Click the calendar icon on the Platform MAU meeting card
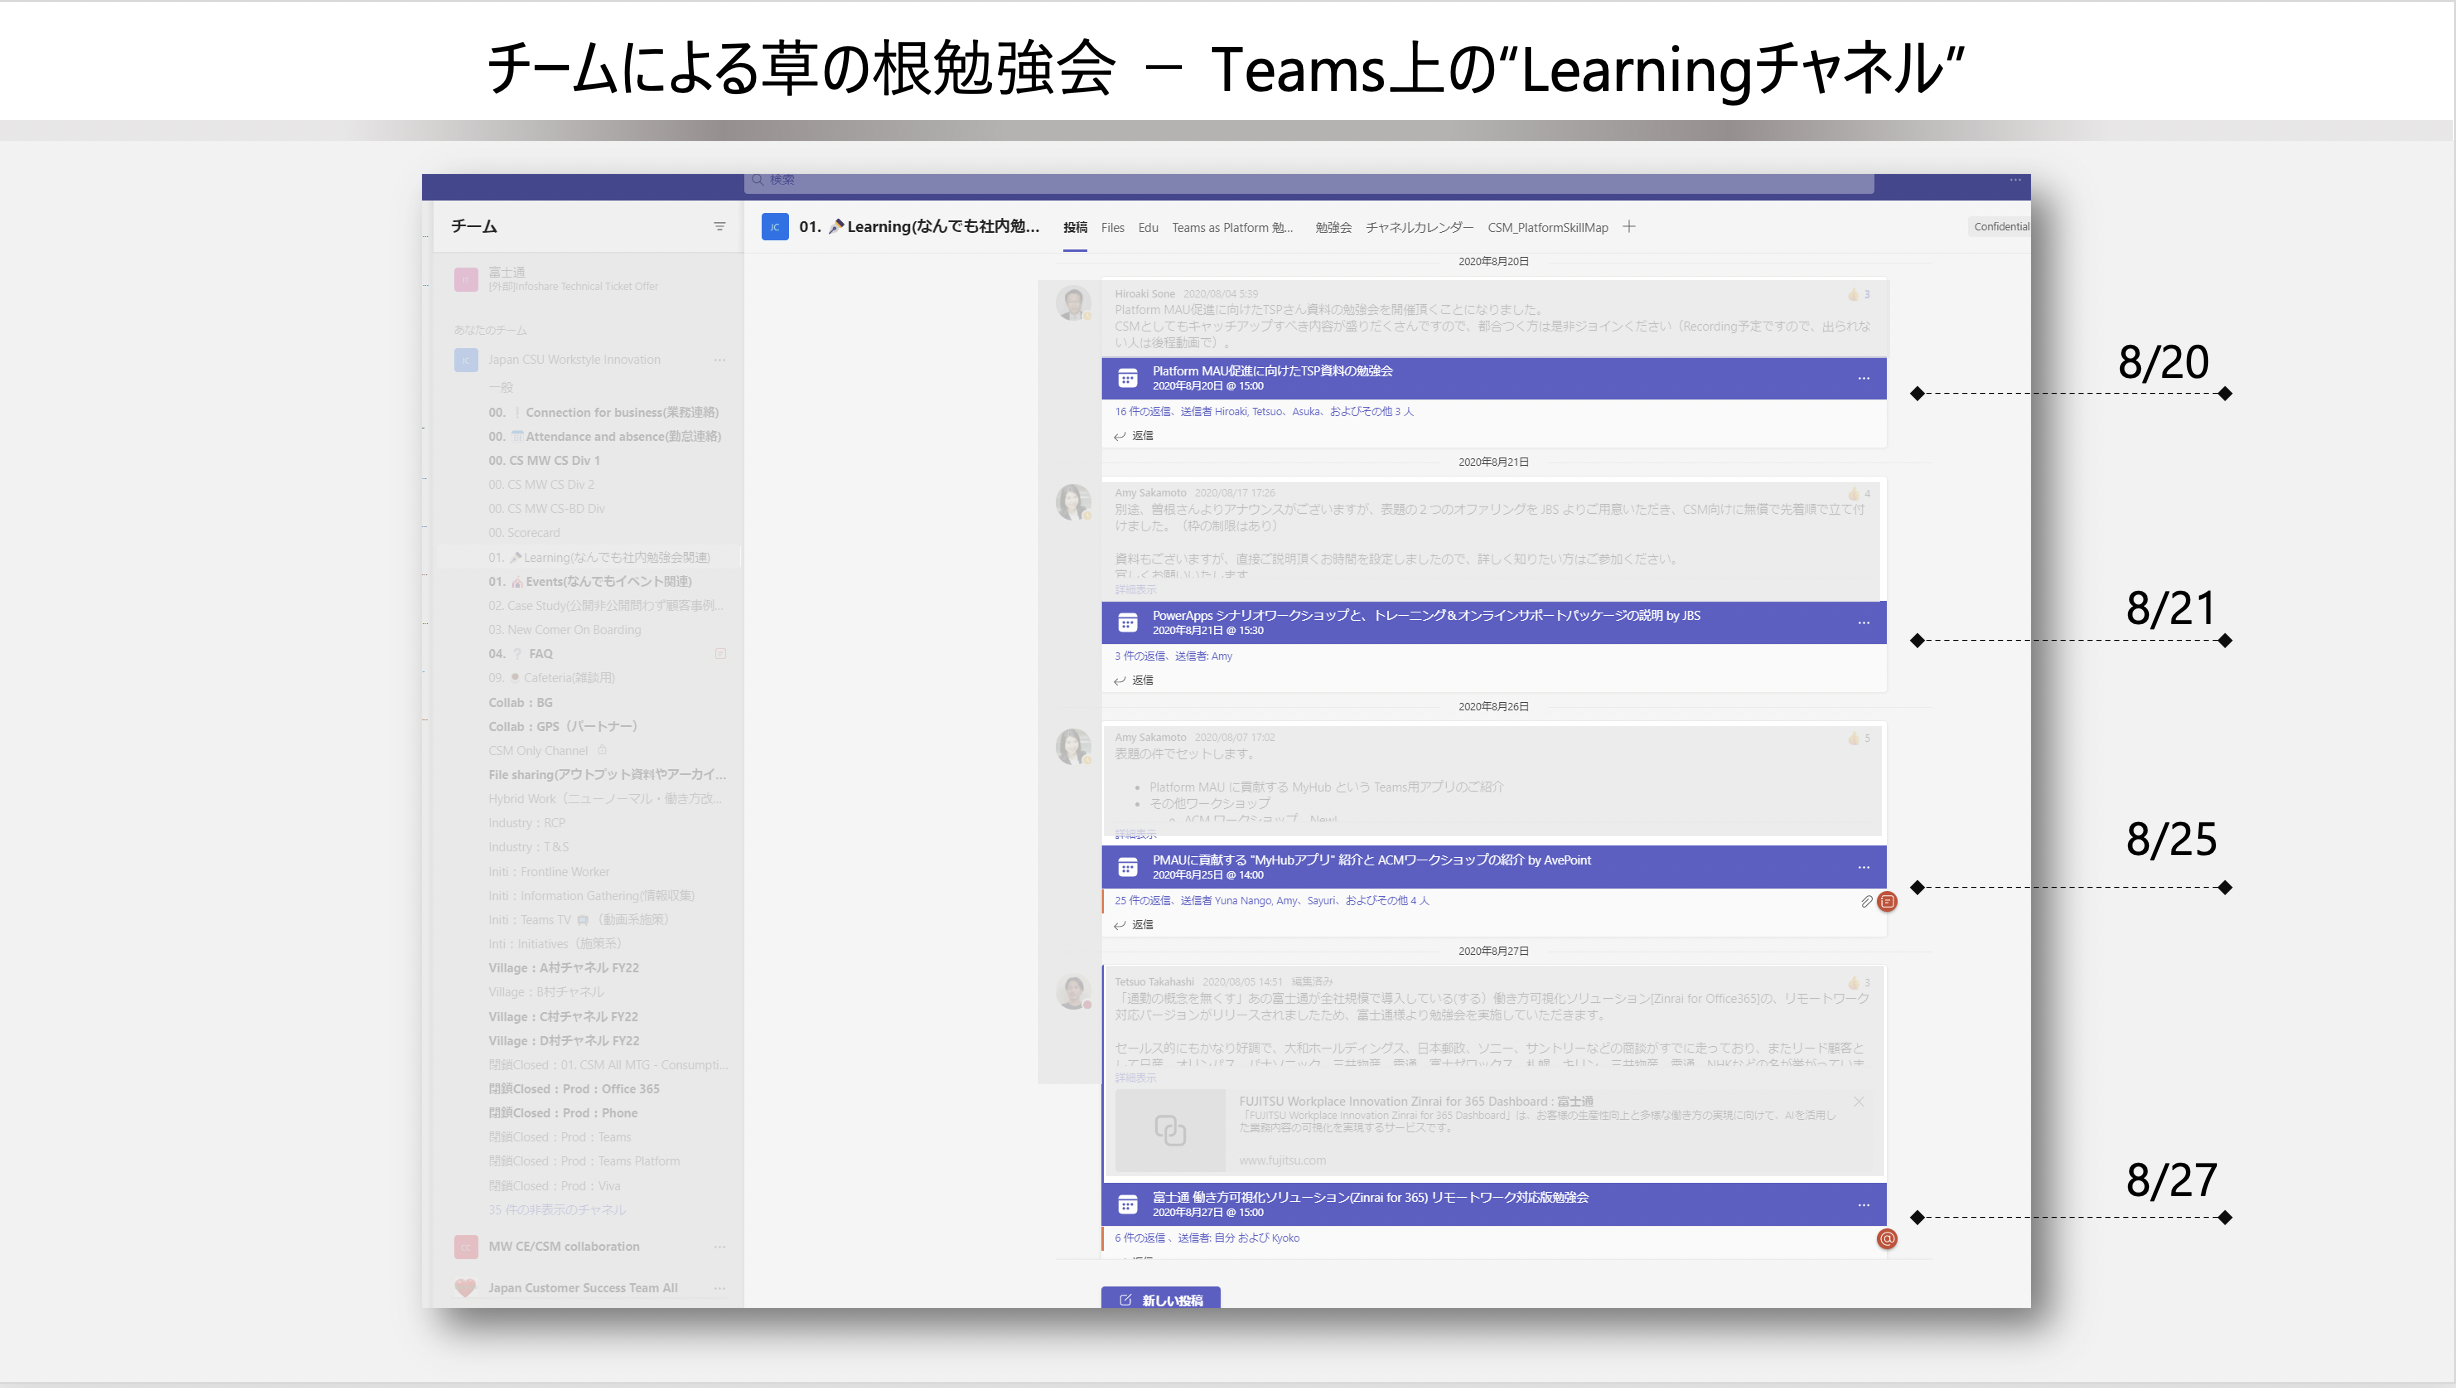This screenshot has height=1388, width=2456. (1128, 378)
